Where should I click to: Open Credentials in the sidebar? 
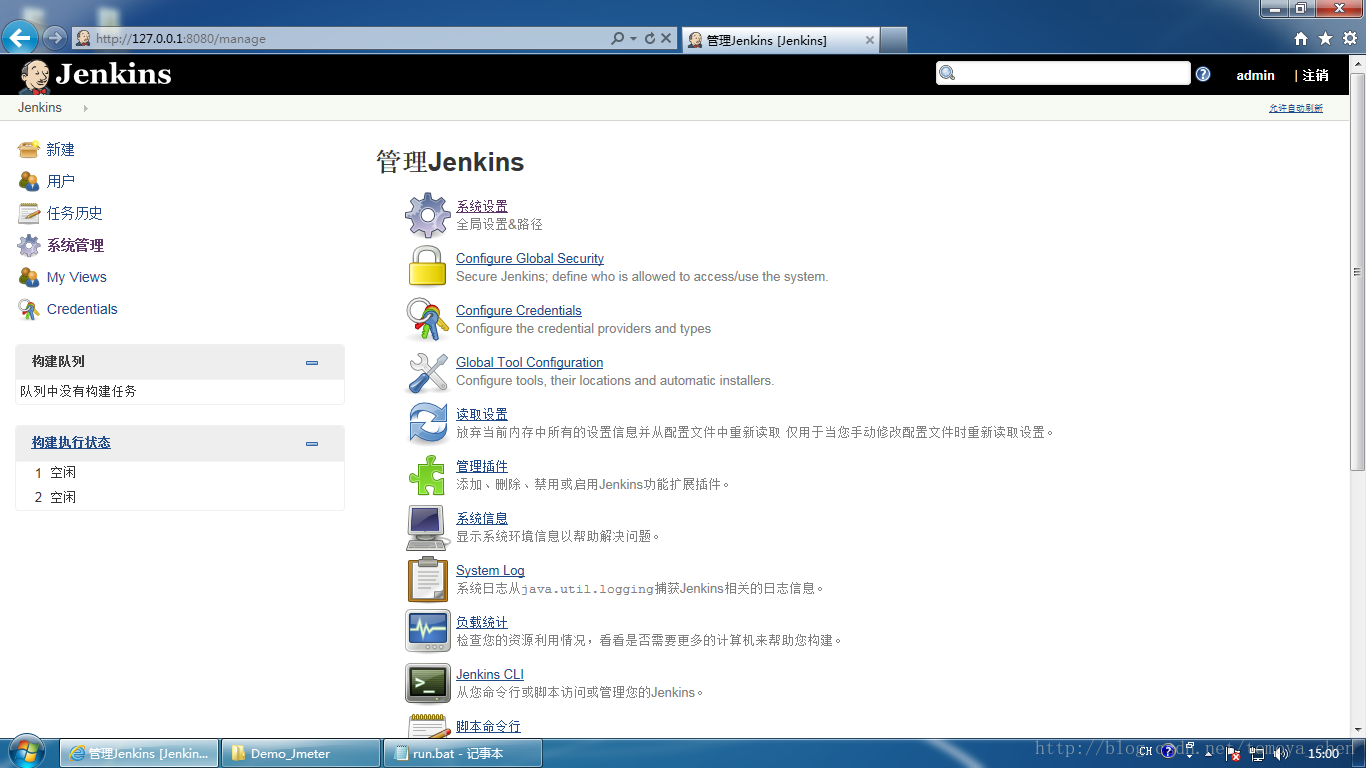point(82,309)
